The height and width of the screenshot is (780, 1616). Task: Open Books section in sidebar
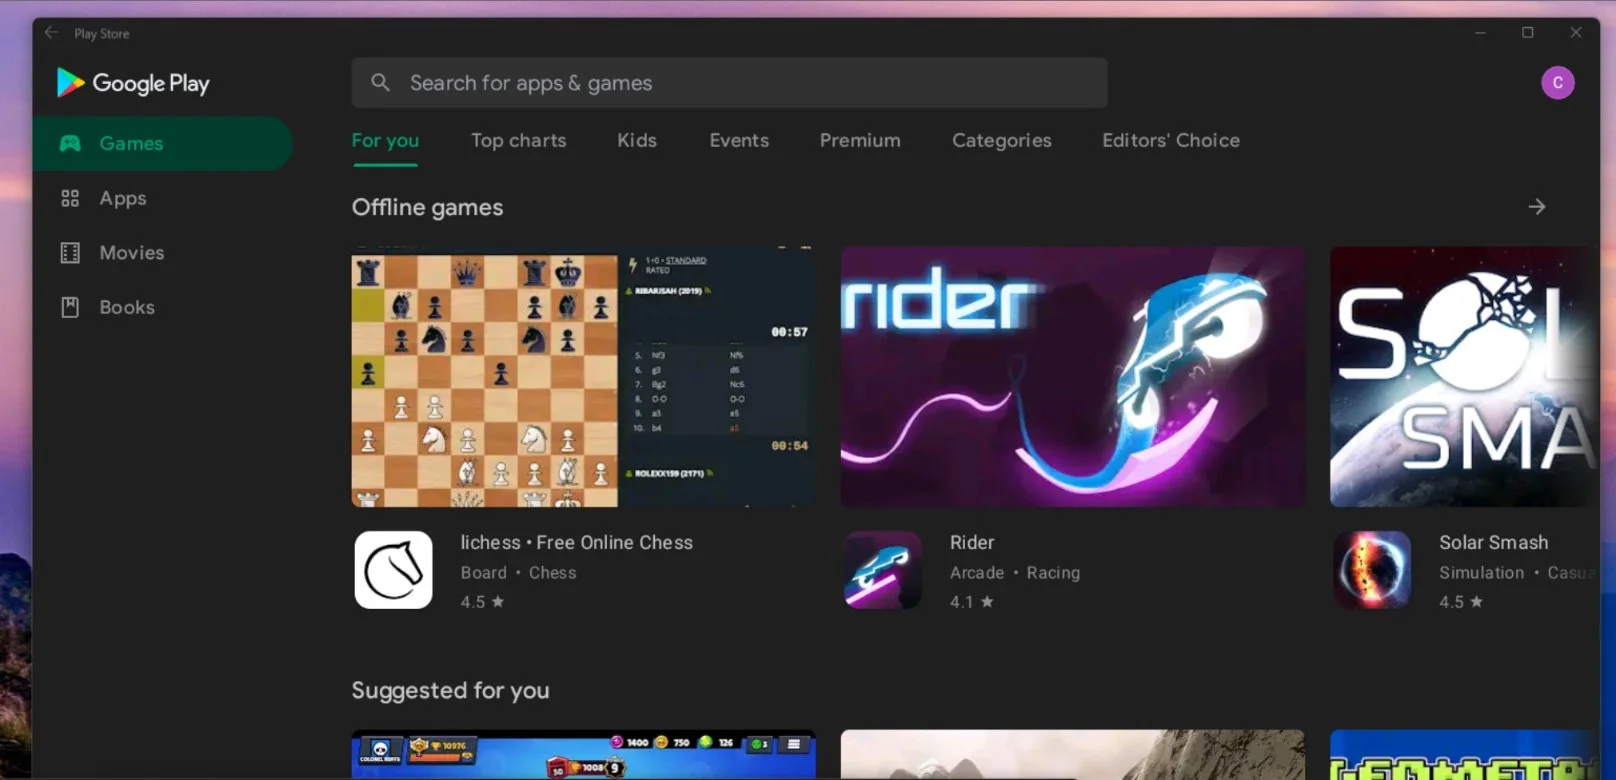126,307
